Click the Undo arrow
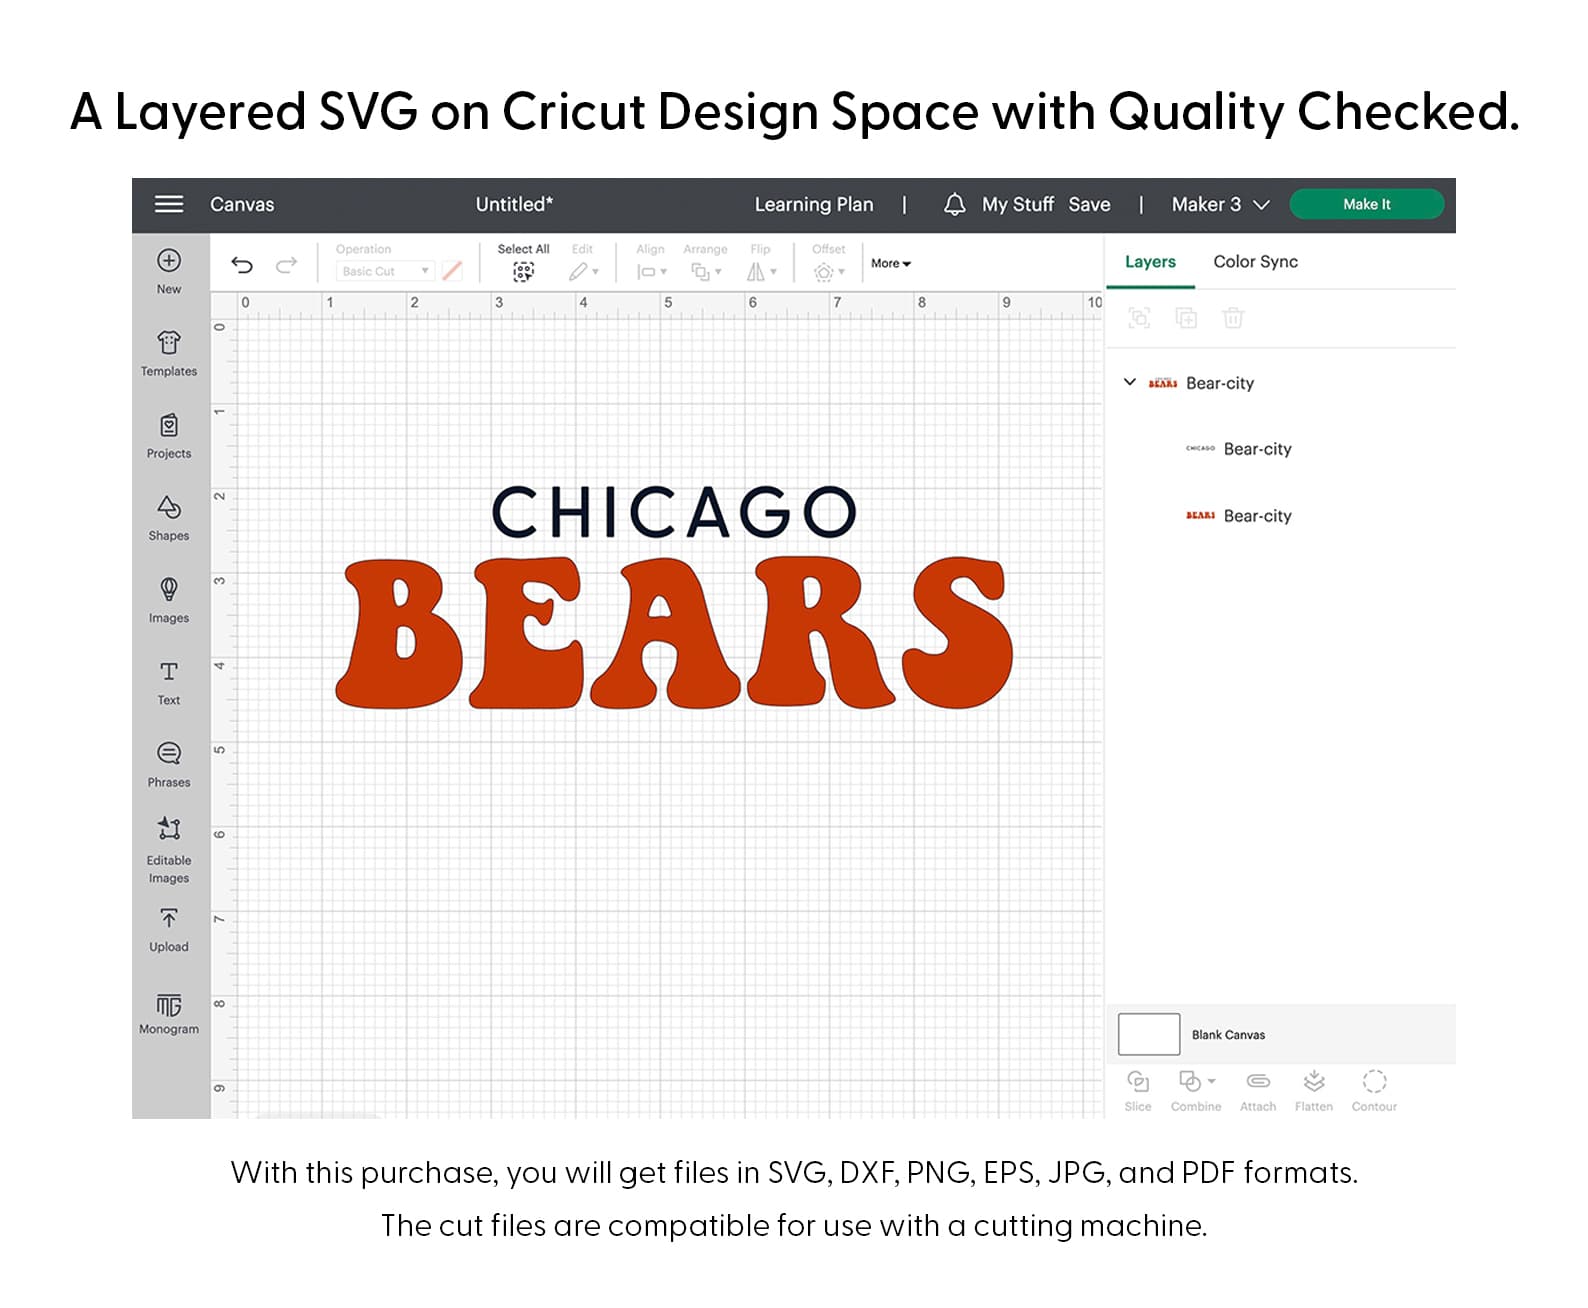The image size is (1588, 1308). [x=242, y=265]
